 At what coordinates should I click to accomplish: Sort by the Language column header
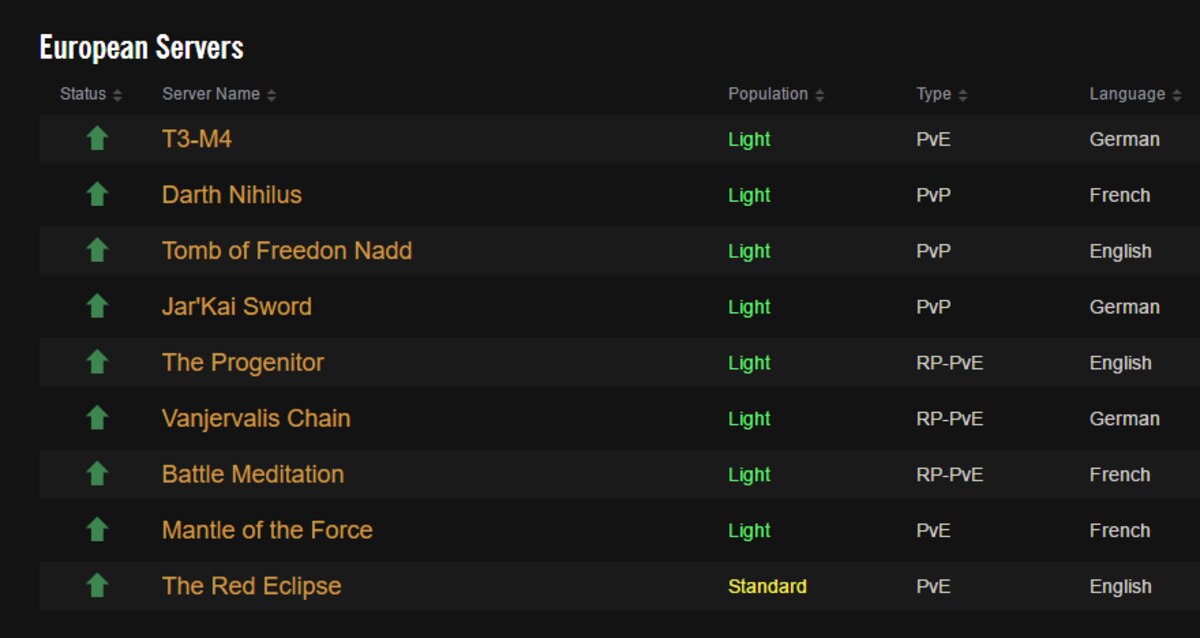coord(1136,94)
